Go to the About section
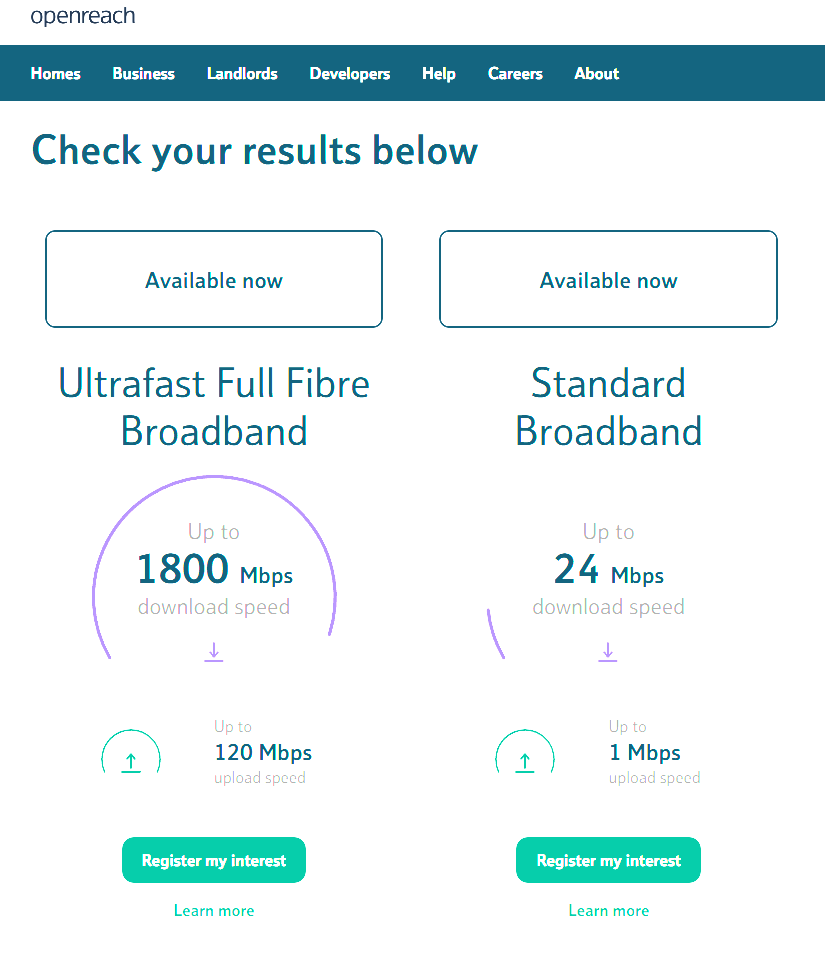Screen dimensions: 825x959 pyautogui.click(x=596, y=73)
